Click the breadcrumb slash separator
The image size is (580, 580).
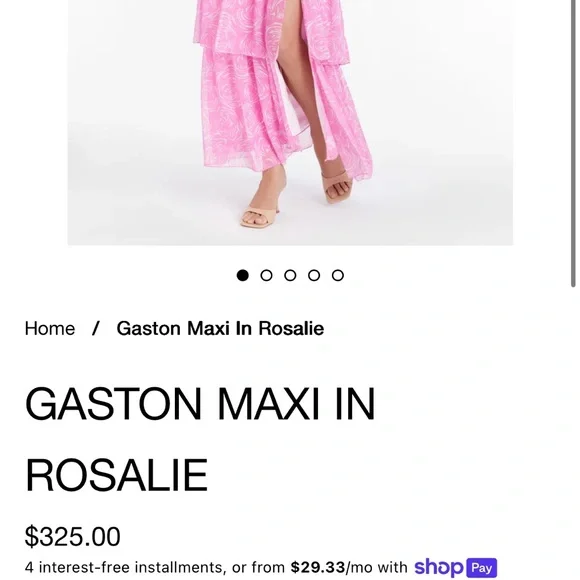coord(96,328)
